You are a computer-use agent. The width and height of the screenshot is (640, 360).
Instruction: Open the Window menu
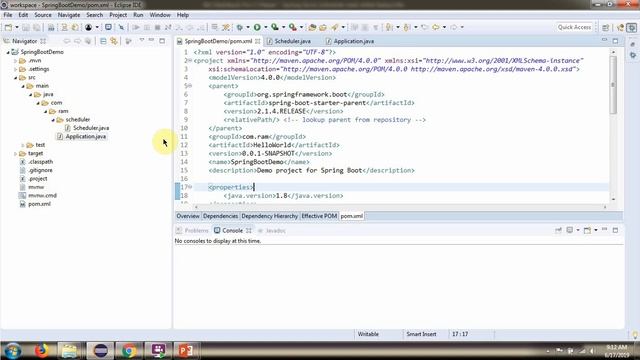(x=160, y=15)
